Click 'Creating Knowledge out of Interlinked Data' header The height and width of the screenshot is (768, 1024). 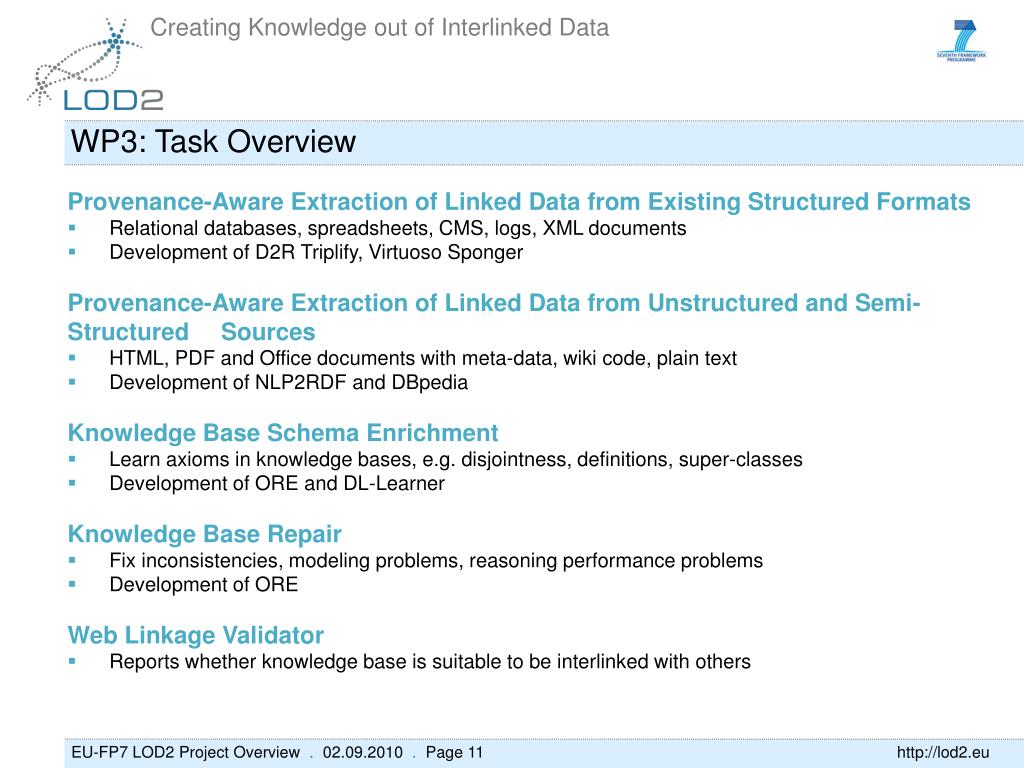tap(379, 28)
